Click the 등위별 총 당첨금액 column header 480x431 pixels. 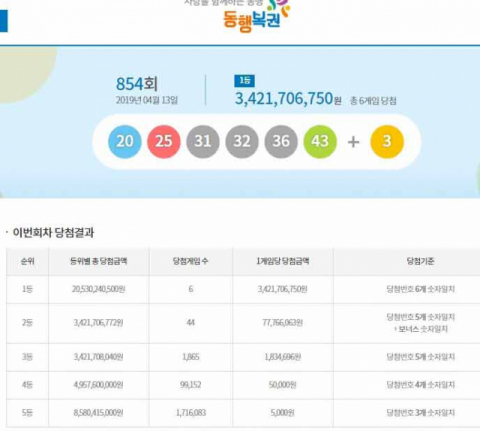[99, 261]
